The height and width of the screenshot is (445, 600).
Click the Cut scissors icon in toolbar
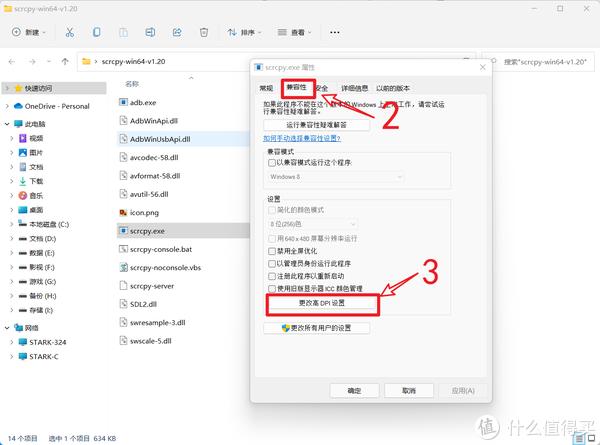point(70,33)
